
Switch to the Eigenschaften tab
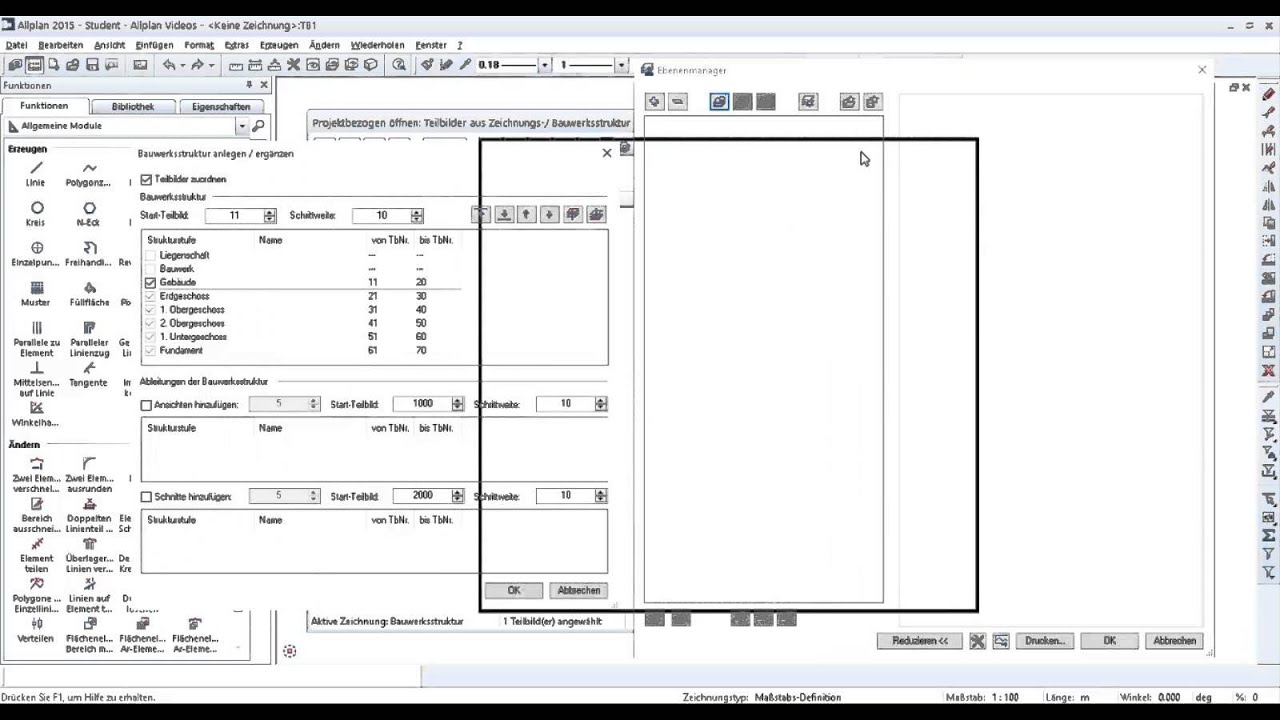(221, 106)
